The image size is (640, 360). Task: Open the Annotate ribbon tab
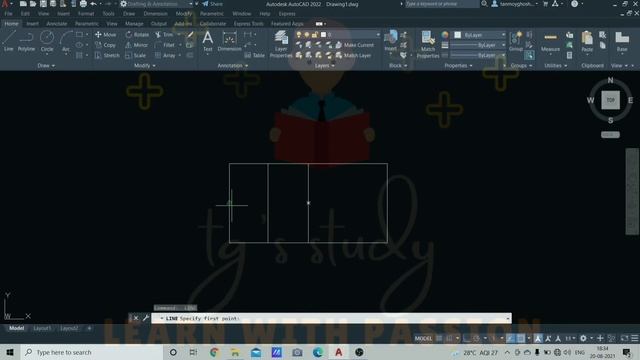tap(56, 24)
